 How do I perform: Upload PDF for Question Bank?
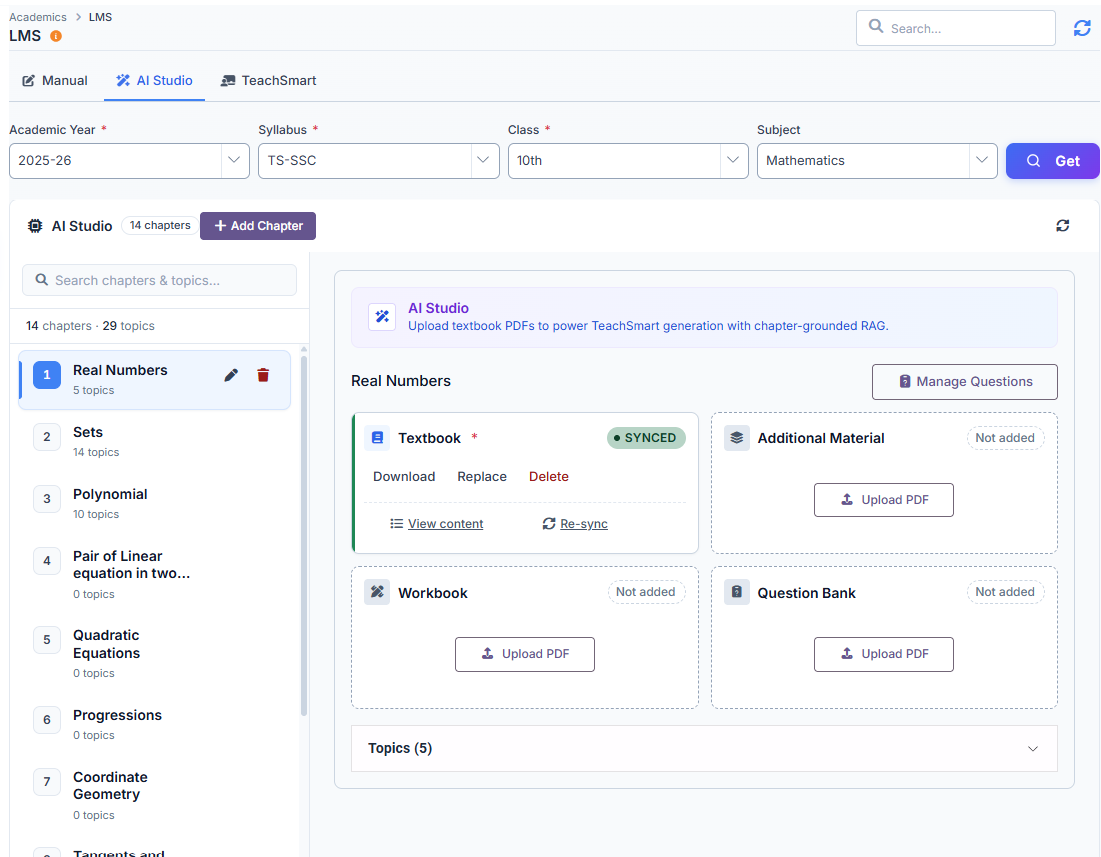pos(884,654)
